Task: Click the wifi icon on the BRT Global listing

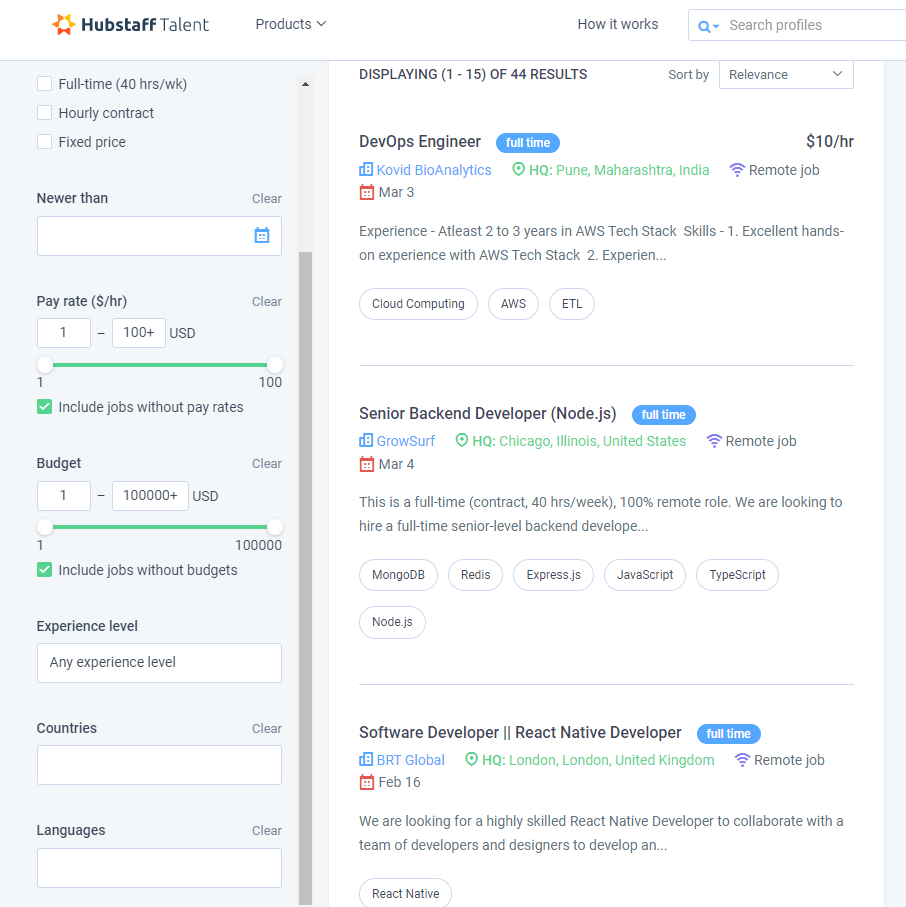Action: 741,760
